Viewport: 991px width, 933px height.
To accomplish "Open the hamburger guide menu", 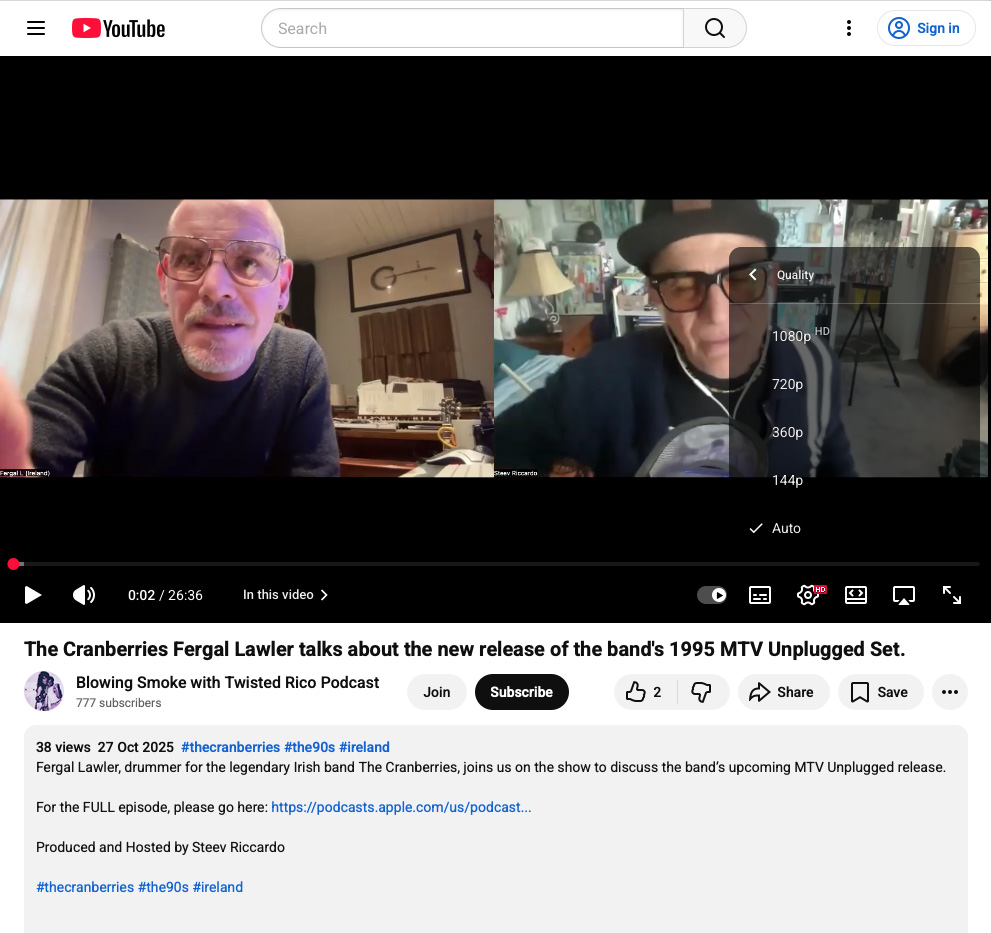I will click(36, 28).
